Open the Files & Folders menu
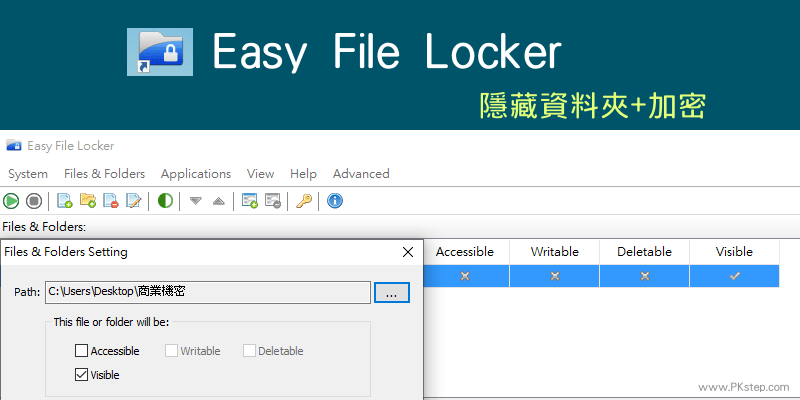800x400 pixels. tap(105, 173)
